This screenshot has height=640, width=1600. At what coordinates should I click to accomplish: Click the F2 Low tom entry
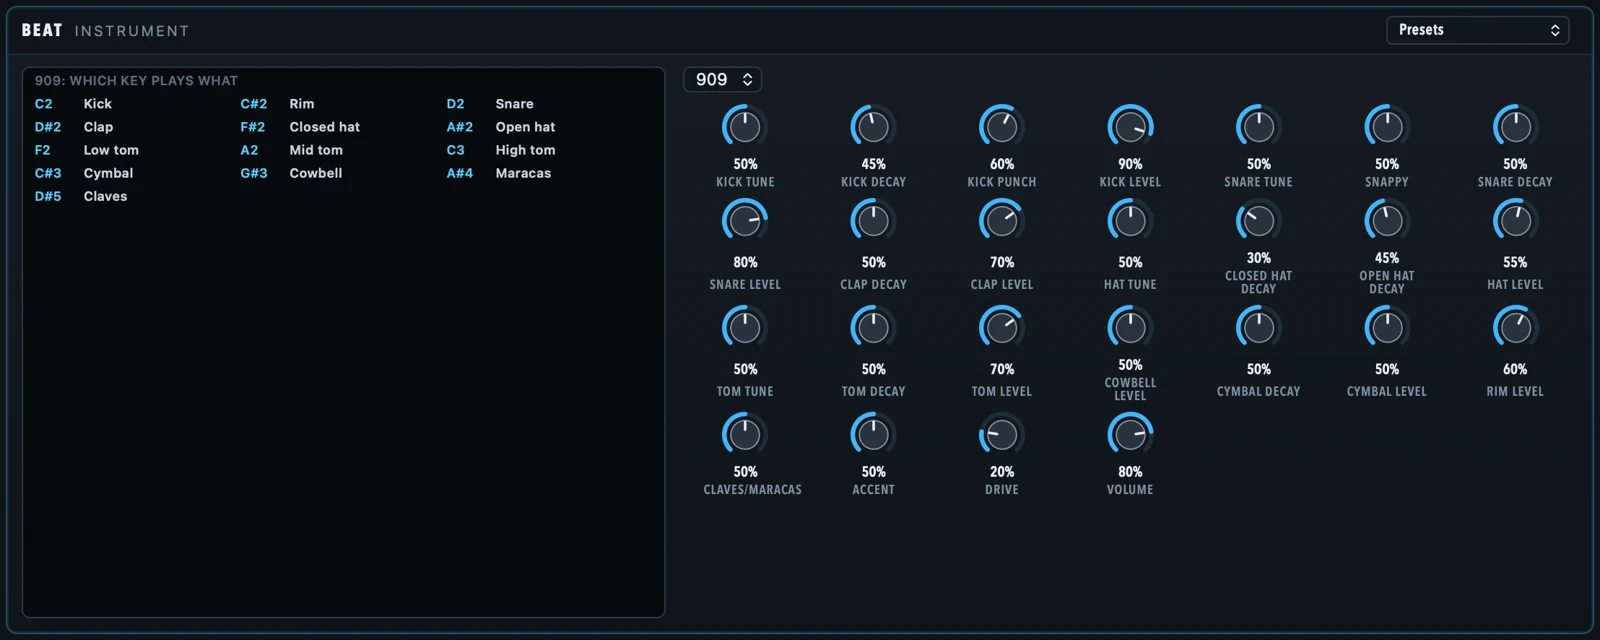click(x=87, y=150)
